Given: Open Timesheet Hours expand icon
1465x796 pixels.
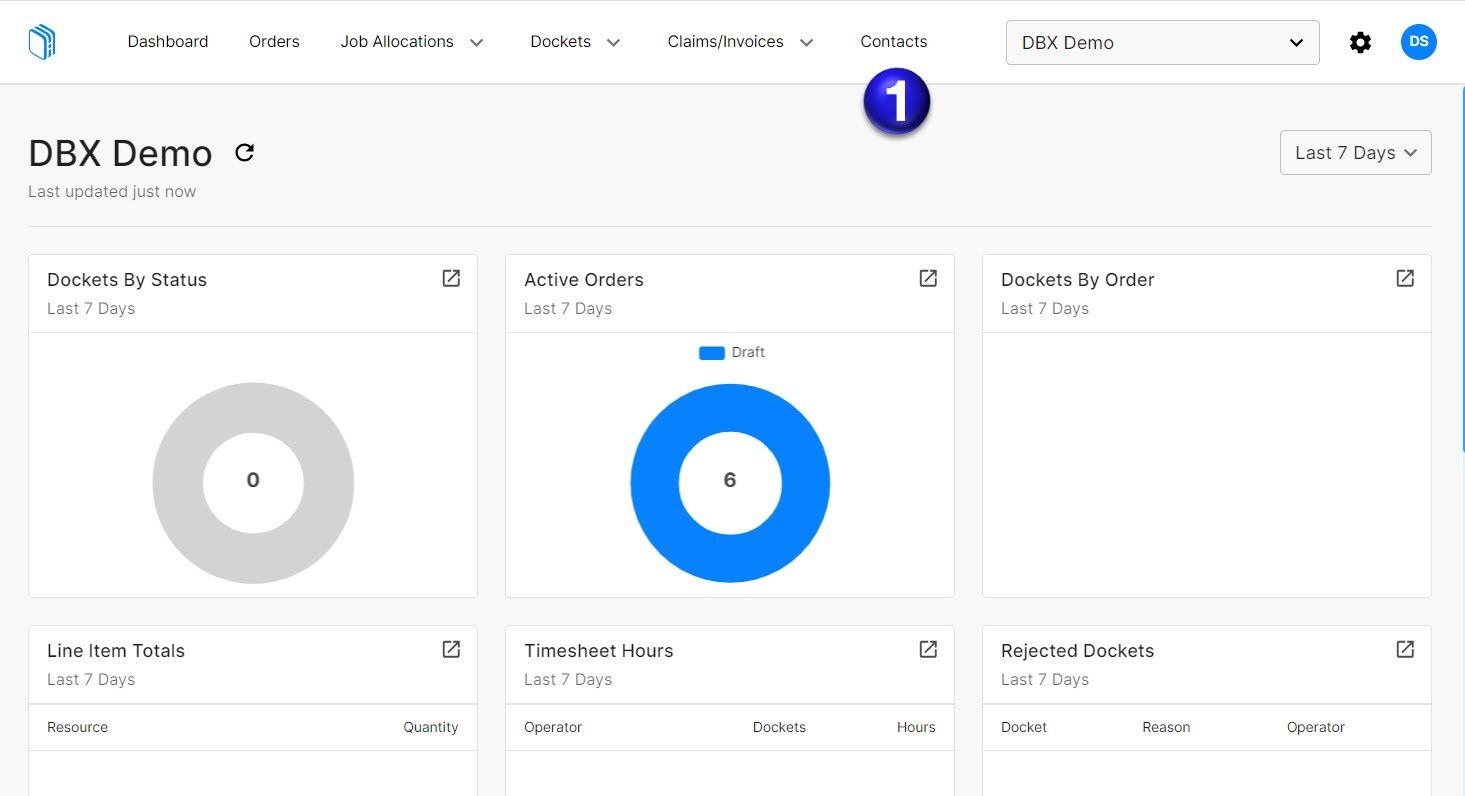Looking at the screenshot, I should point(928,649).
